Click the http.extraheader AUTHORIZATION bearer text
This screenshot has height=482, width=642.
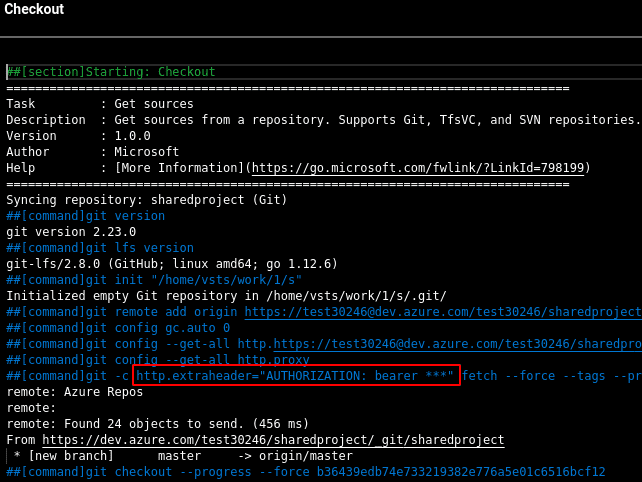tap(295, 376)
